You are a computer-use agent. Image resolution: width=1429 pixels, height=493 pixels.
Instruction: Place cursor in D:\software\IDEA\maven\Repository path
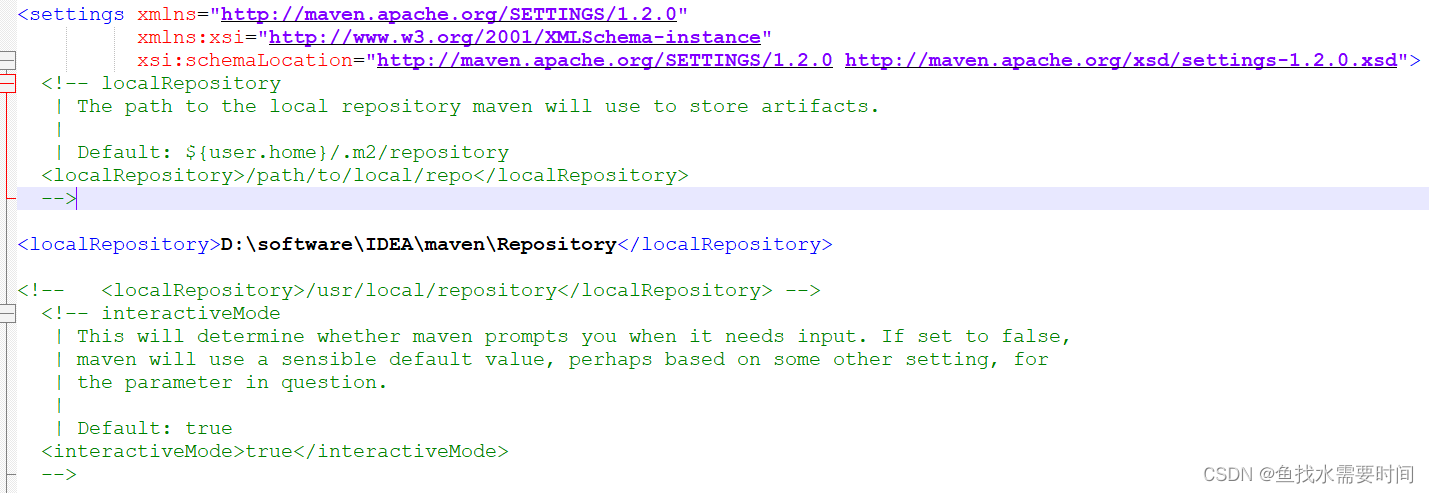[419, 244]
